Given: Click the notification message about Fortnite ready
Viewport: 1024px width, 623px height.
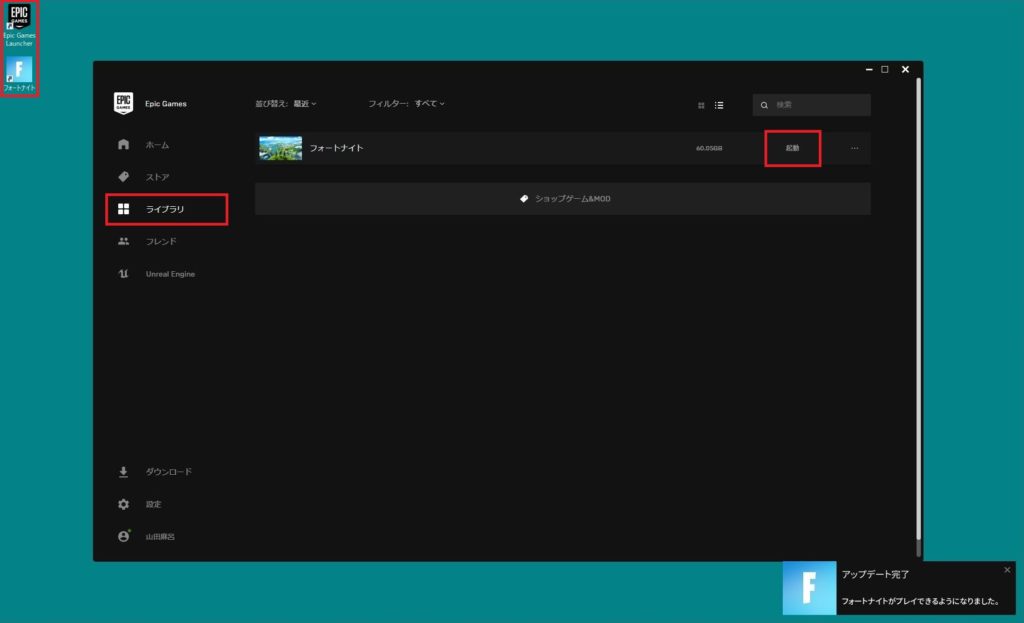Looking at the screenshot, I should click(x=920, y=601).
